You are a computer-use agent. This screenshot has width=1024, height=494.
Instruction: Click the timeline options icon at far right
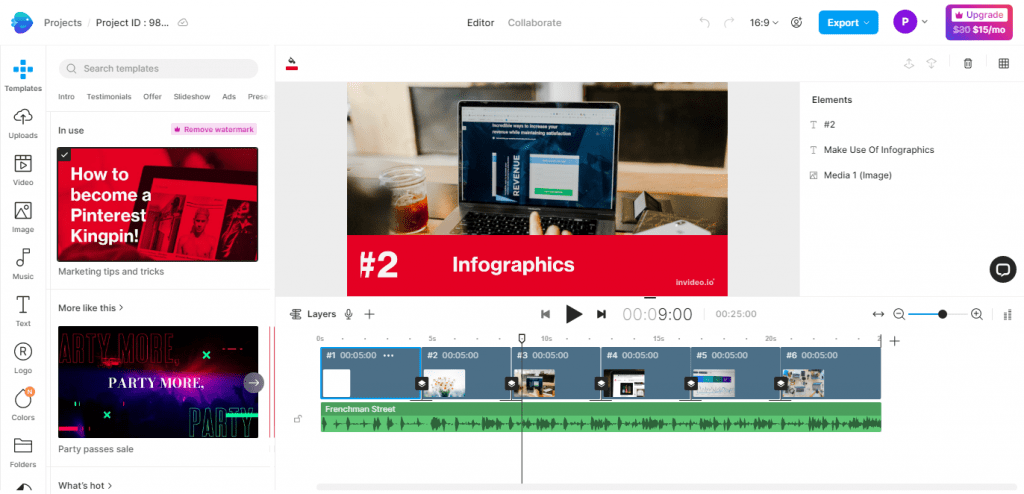coord(1006,315)
